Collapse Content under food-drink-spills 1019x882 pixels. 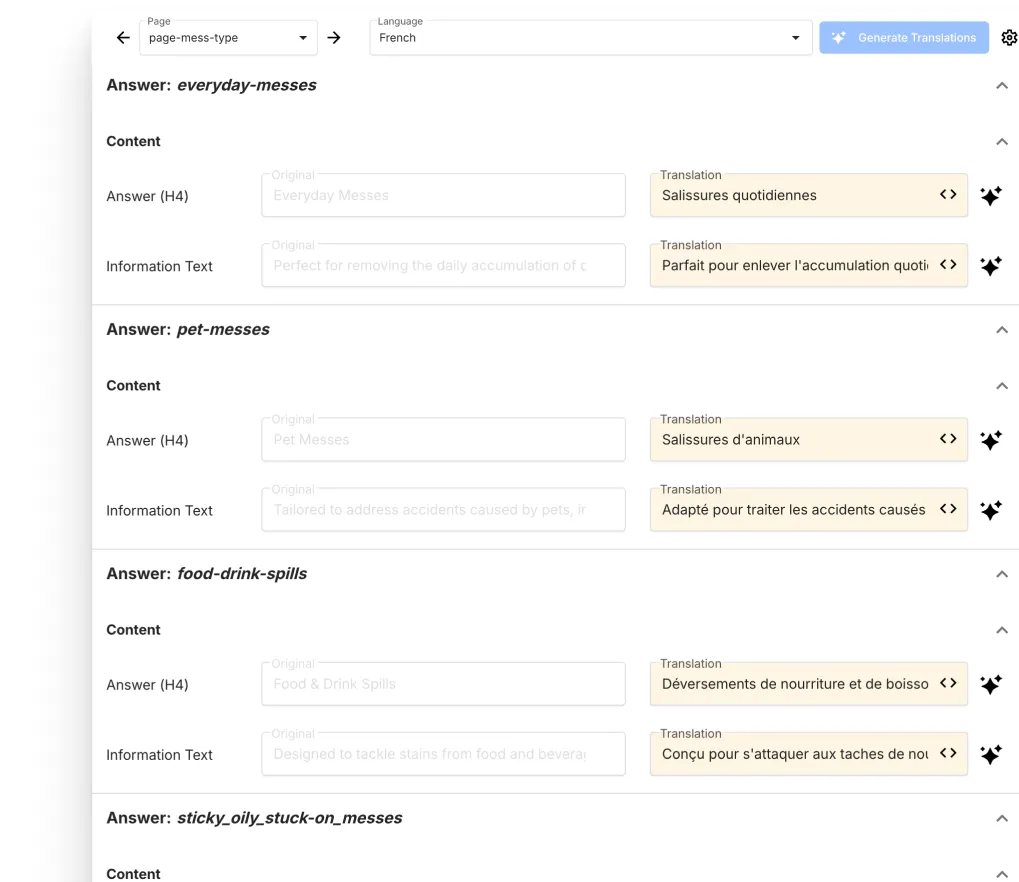pyautogui.click(x=1001, y=630)
